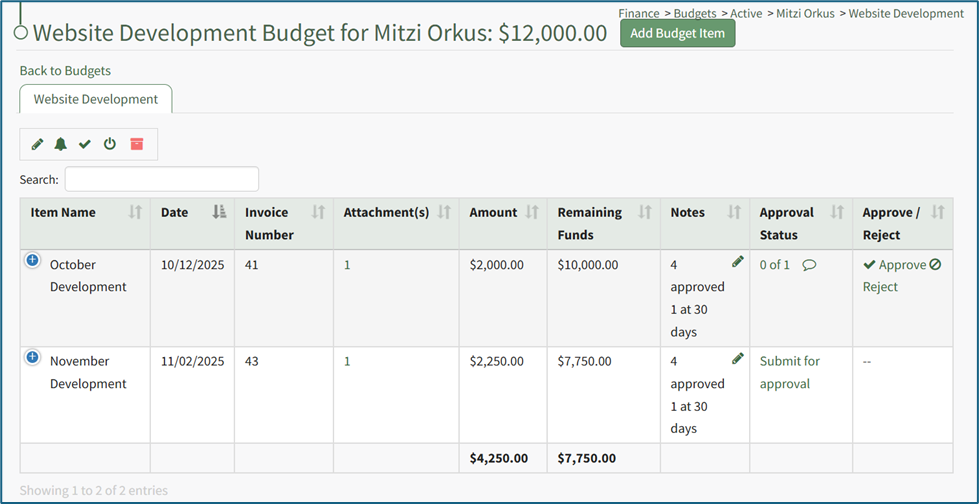Click the power icon in toolbar
This screenshot has height=504, width=979.
[110, 144]
